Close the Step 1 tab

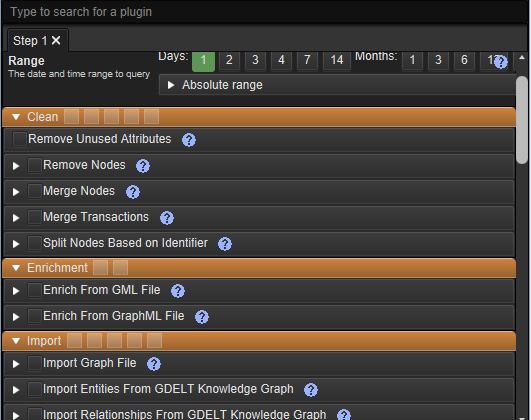click(x=56, y=40)
